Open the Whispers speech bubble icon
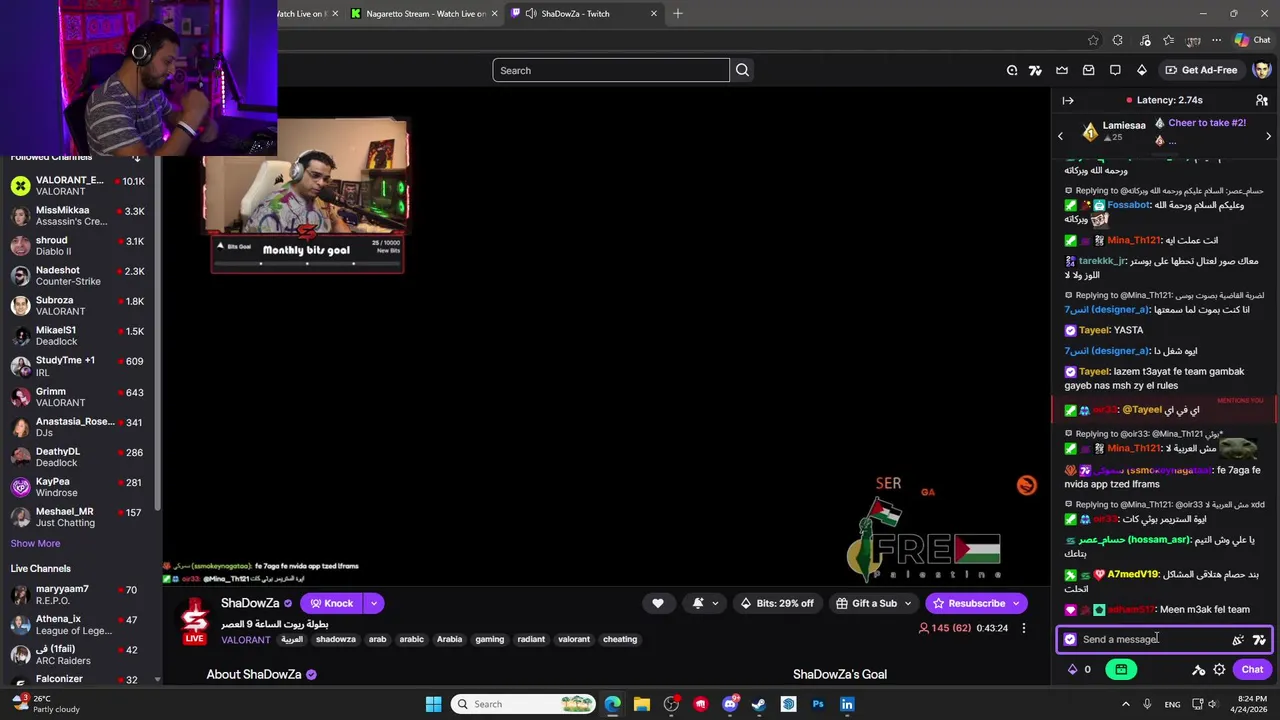Image resolution: width=1280 pixels, height=720 pixels. [1115, 70]
